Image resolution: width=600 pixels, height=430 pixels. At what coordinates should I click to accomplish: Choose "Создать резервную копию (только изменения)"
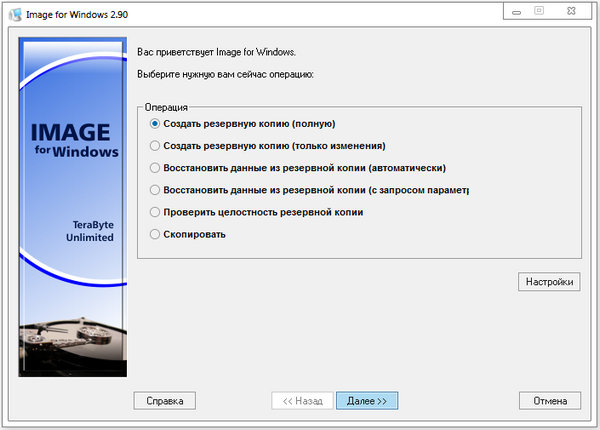coord(154,146)
